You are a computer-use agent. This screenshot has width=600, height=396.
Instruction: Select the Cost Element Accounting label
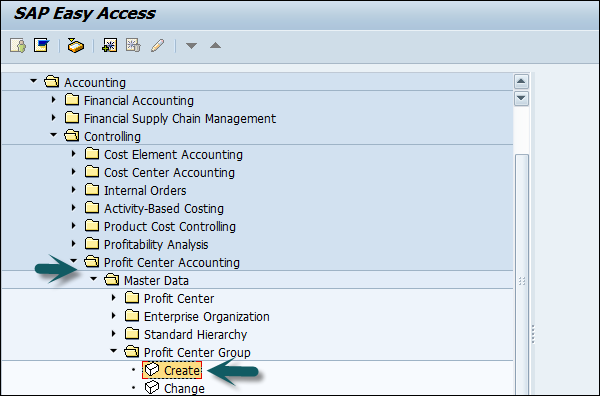173,155
